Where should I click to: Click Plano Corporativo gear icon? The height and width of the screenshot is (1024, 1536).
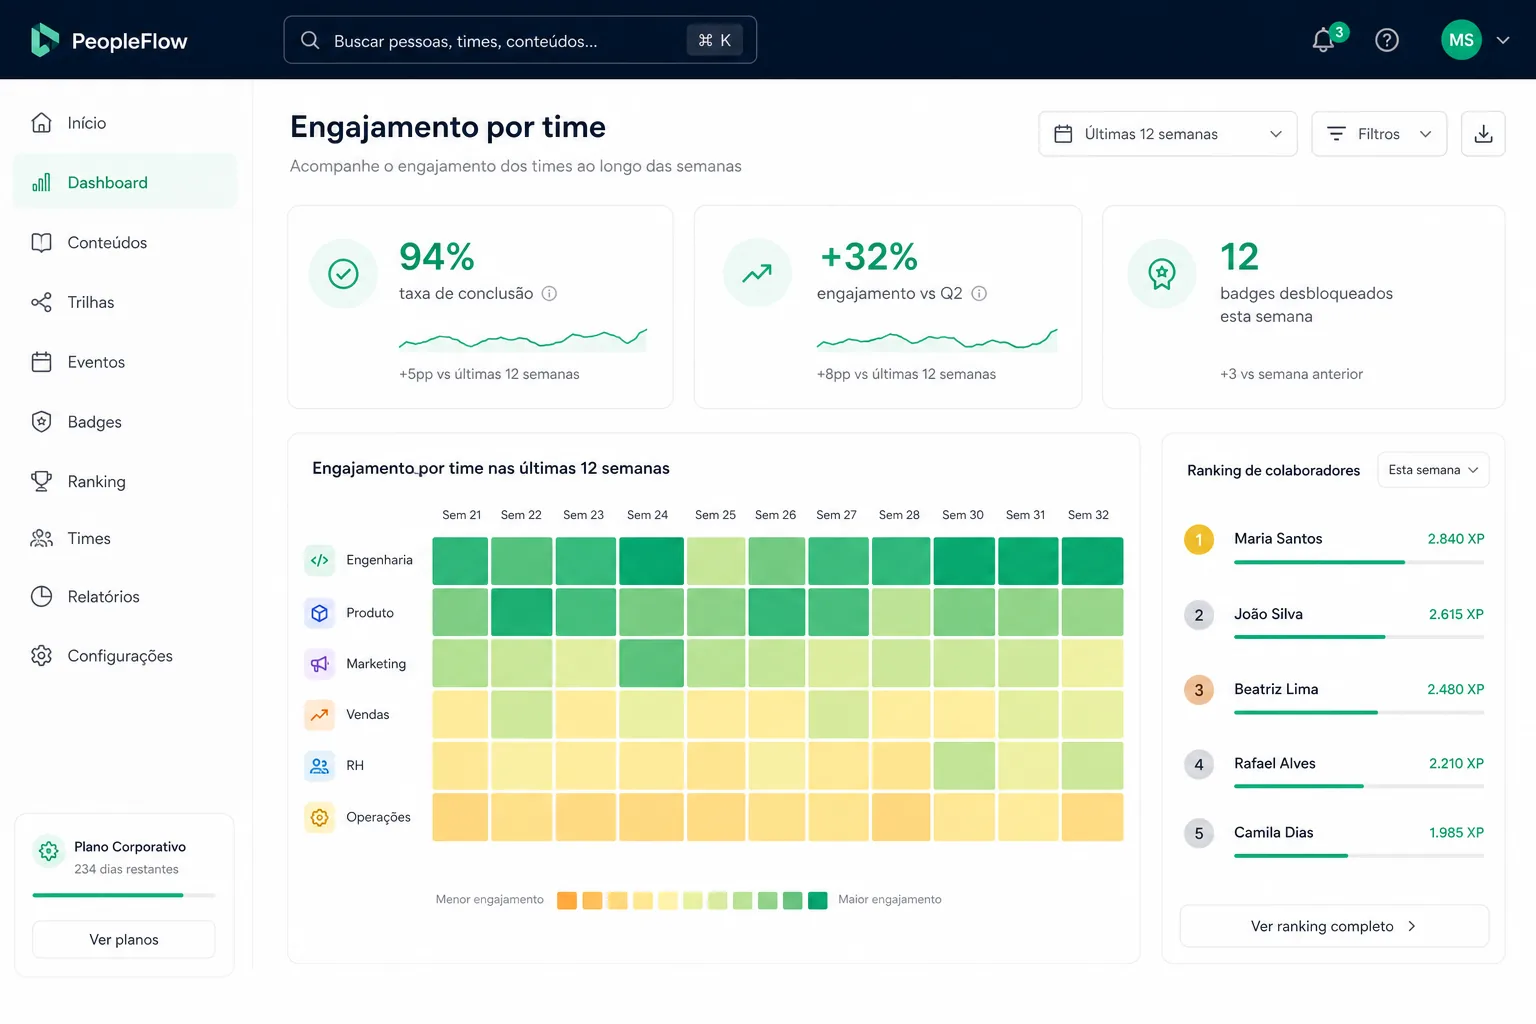coord(48,851)
